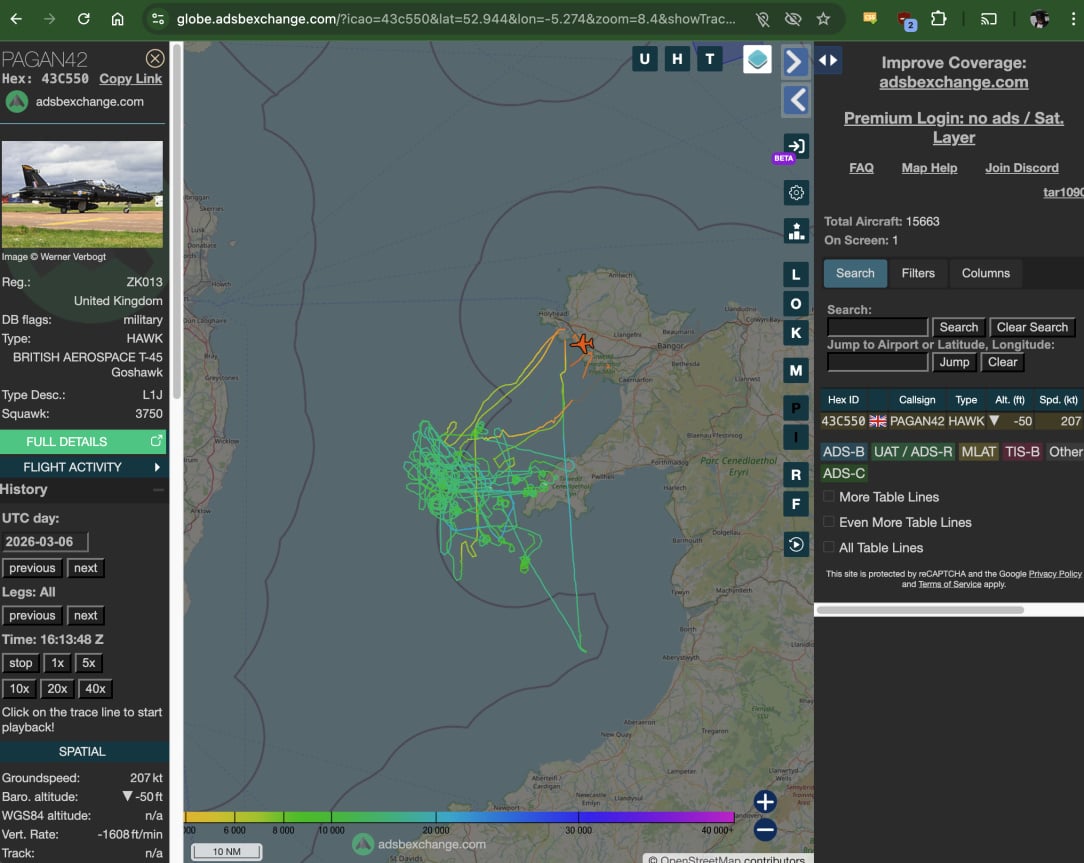The width and height of the screenshot is (1084, 863).
Task: Click the T map toggle button
Action: [x=710, y=59]
